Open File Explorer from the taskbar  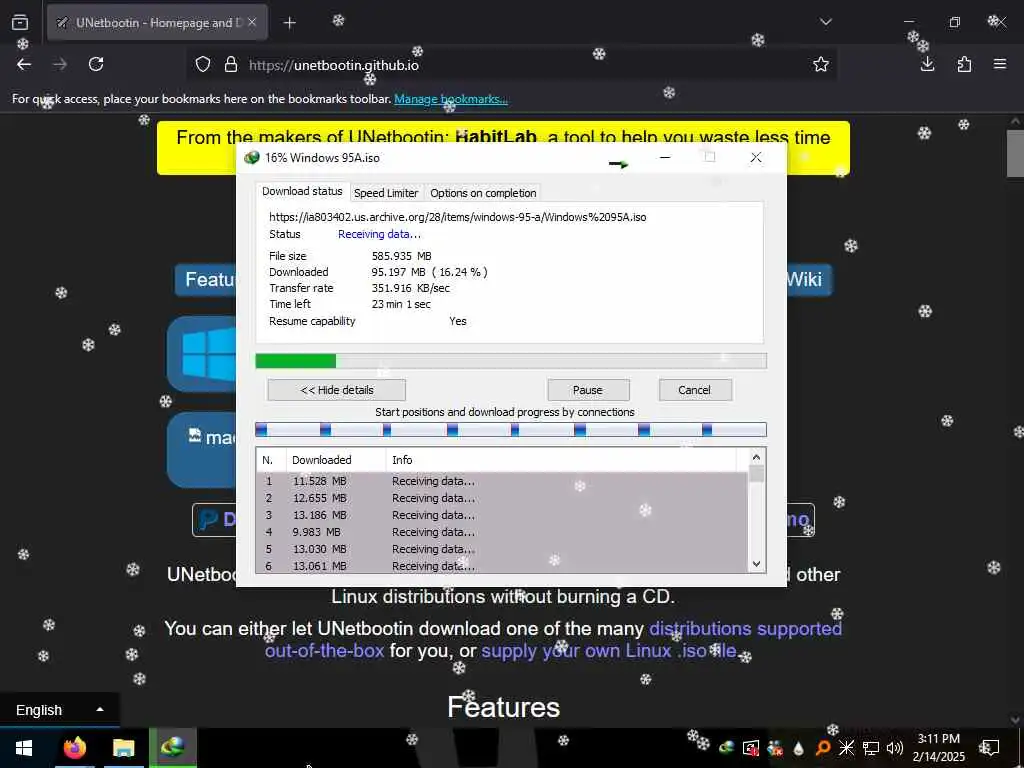[x=123, y=748]
